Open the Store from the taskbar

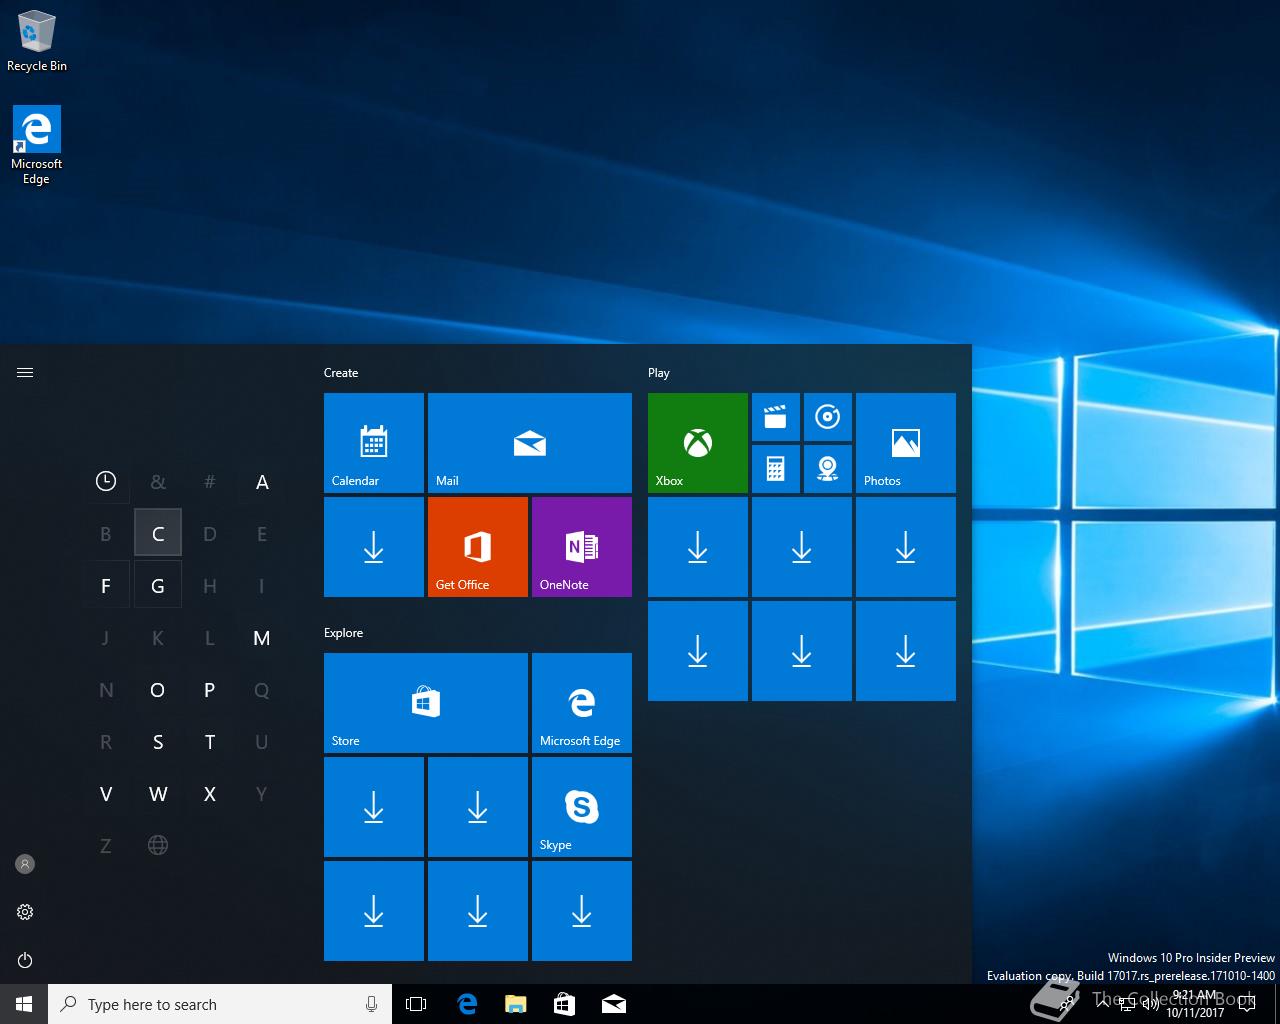tap(564, 1004)
